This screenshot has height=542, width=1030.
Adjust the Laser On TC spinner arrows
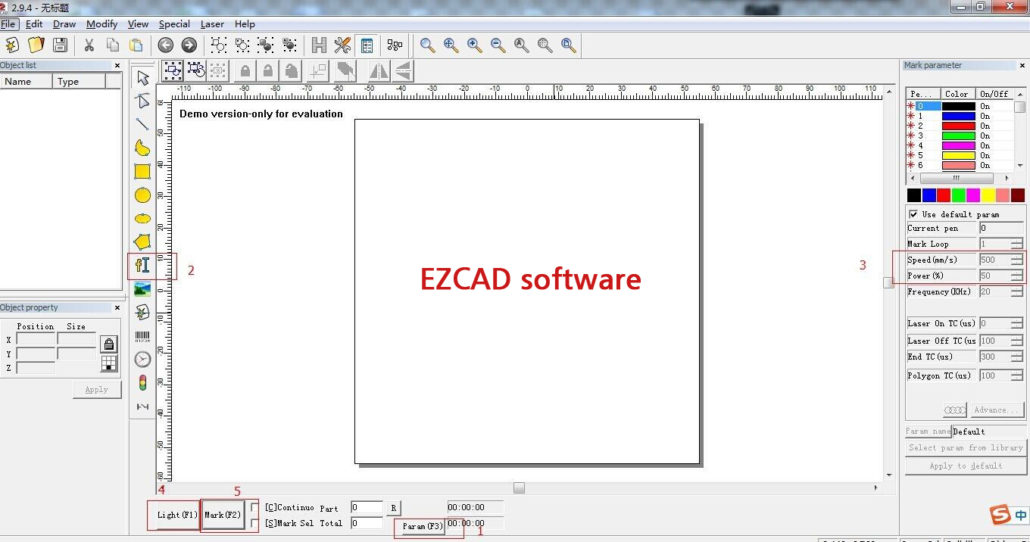(1017, 323)
